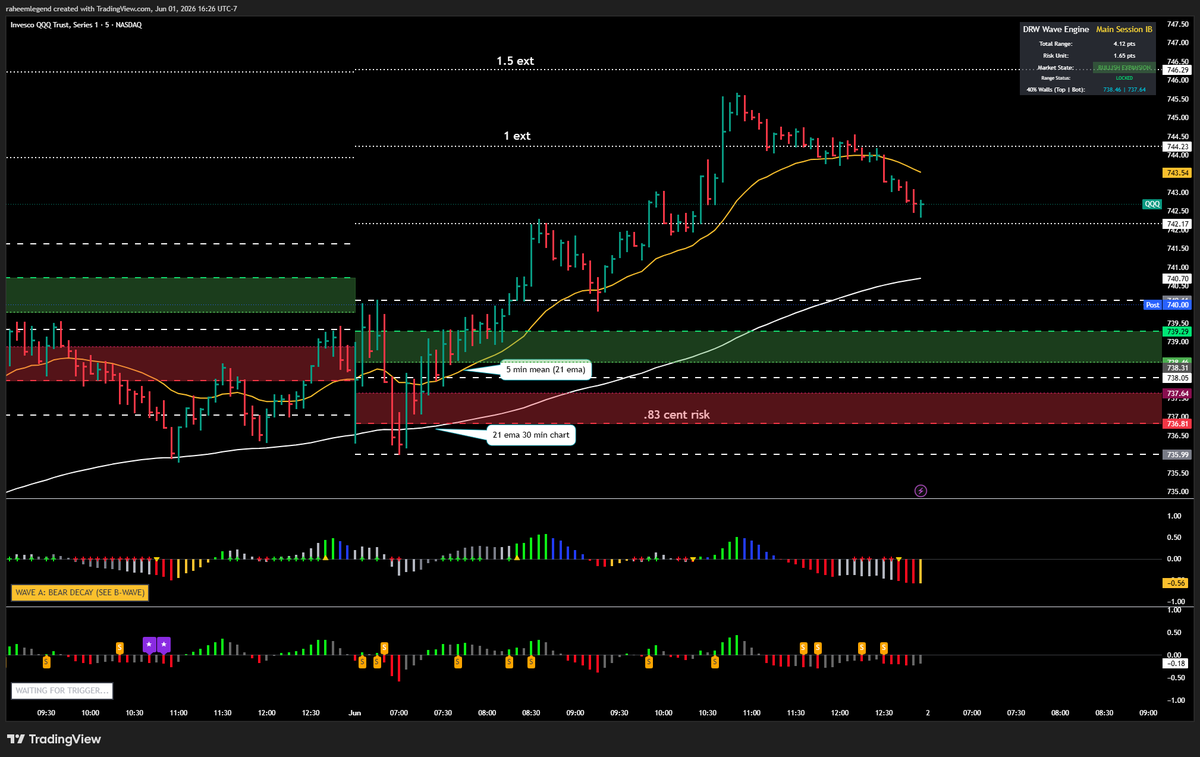Click the 737.64 price label on axis
1200x757 pixels.
tap(1177, 394)
